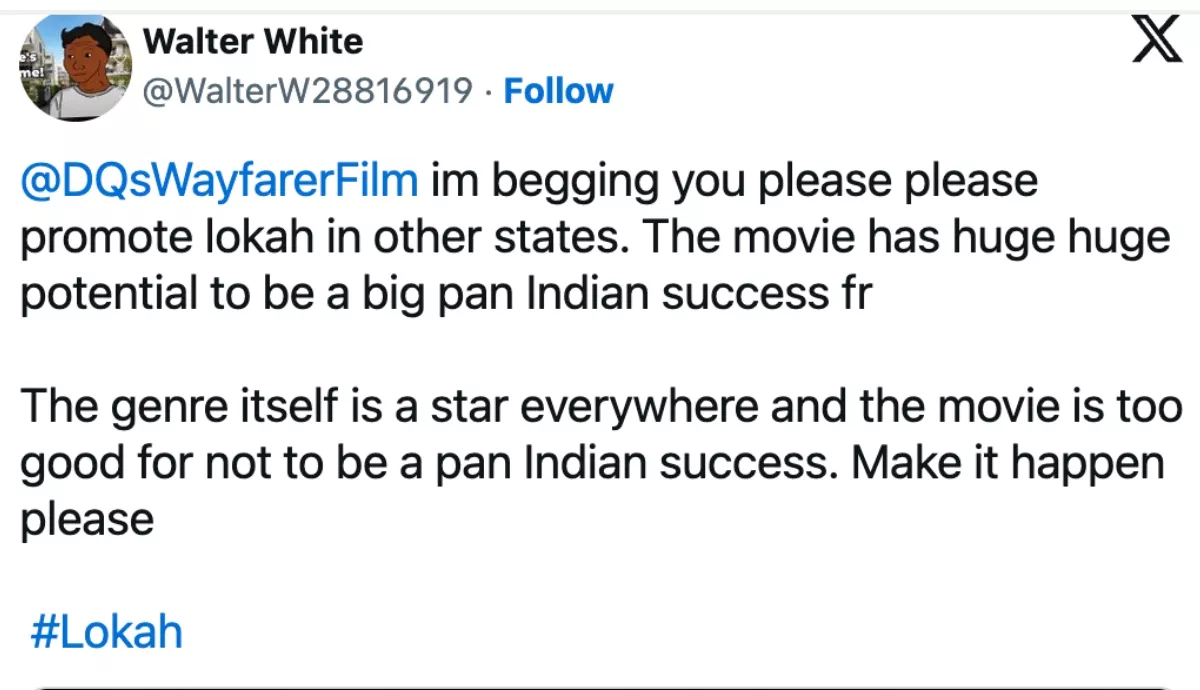Open the @WalterW28816919 handle link
Viewport: 1200px width, 690px height.
pos(308,91)
